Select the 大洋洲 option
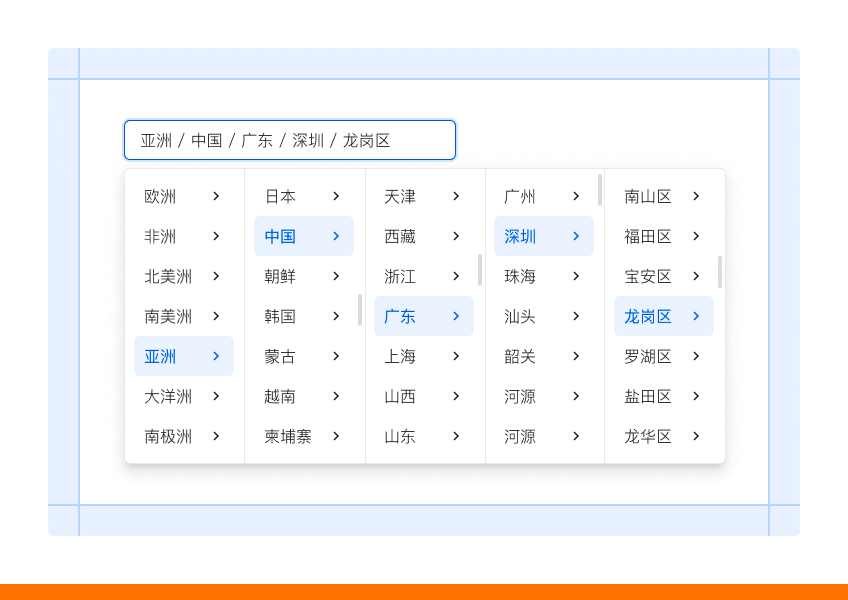The width and height of the screenshot is (848, 600). pyautogui.click(x=168, y=396)
